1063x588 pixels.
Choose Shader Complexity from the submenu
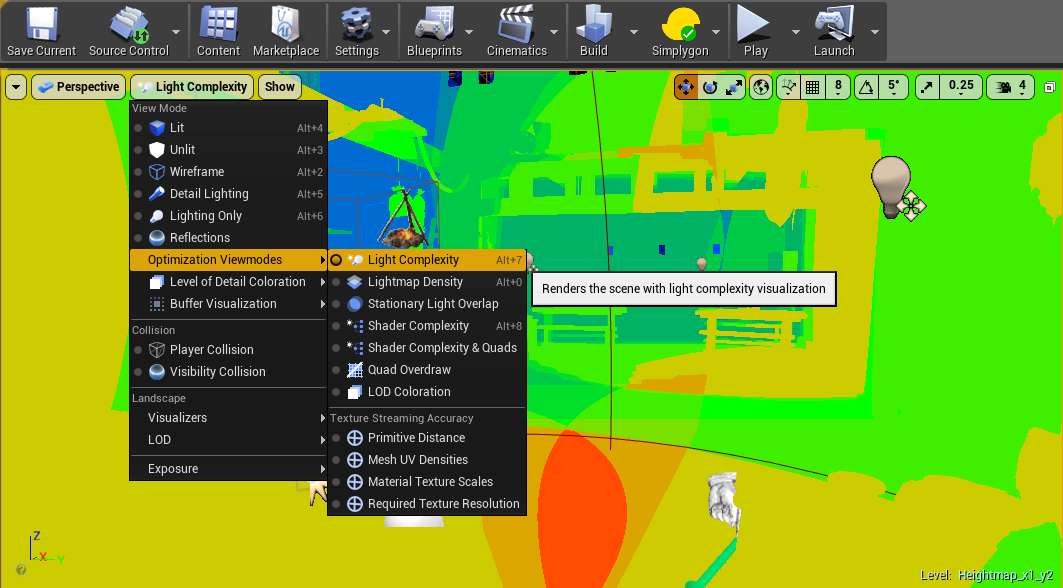(x=418, y=326)
